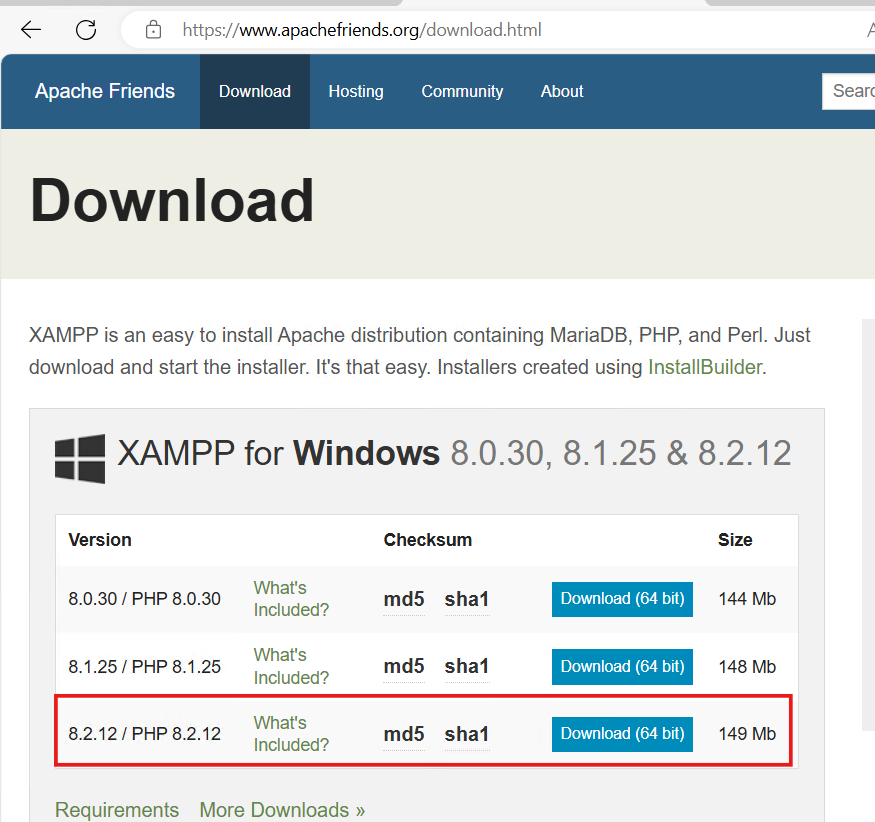Show md5 checksum for 8.0.30
The width and height of the screenshot is (875, 822).
404,599
